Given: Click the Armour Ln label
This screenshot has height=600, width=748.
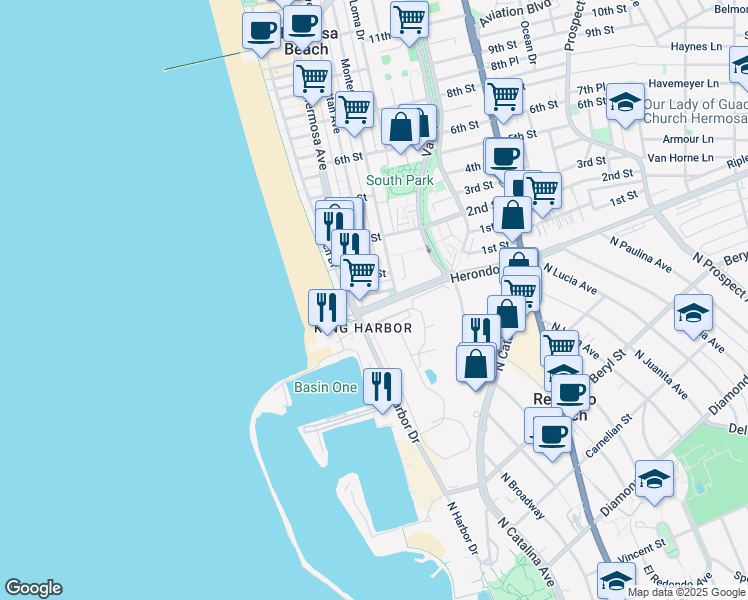Looking at the screenshot, I should coord(688,139).
